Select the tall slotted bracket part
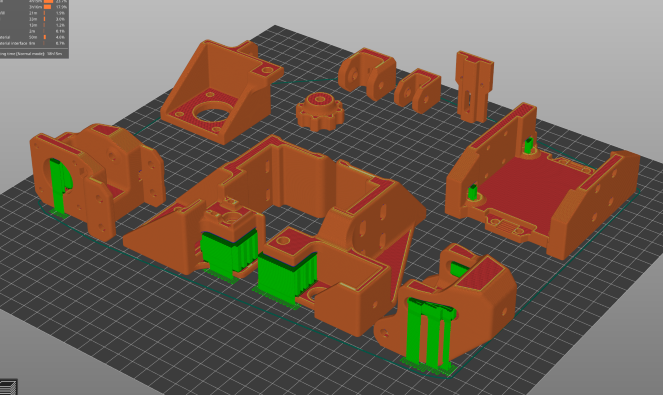 pyautogui.click(x=474, y=87)
